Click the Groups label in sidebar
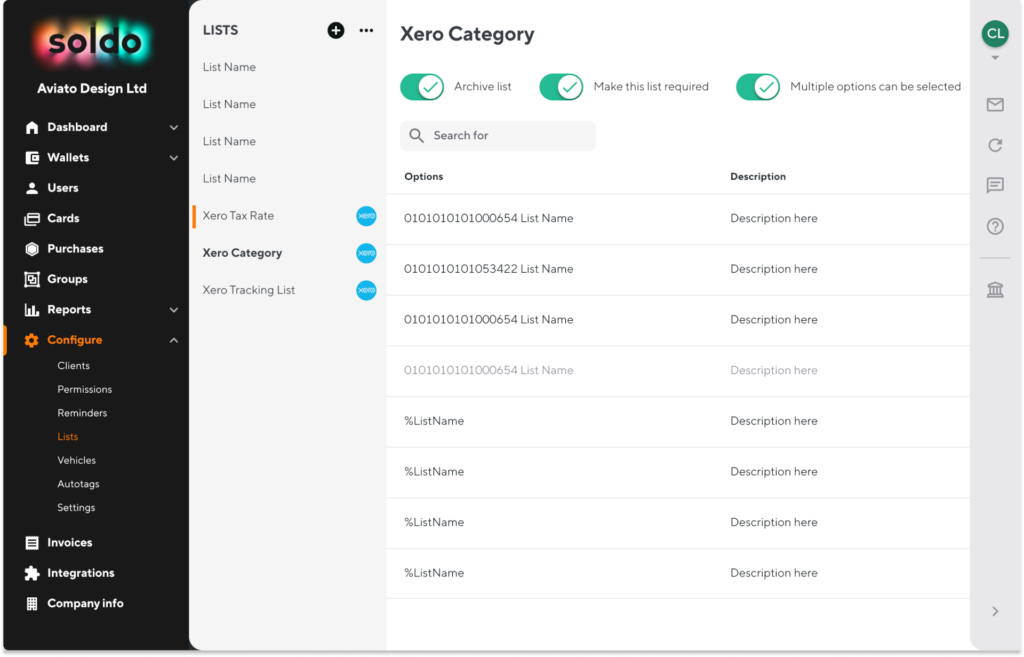Image resolution: width=1024 pixels, height=657 pixels. tap(67, 279)
